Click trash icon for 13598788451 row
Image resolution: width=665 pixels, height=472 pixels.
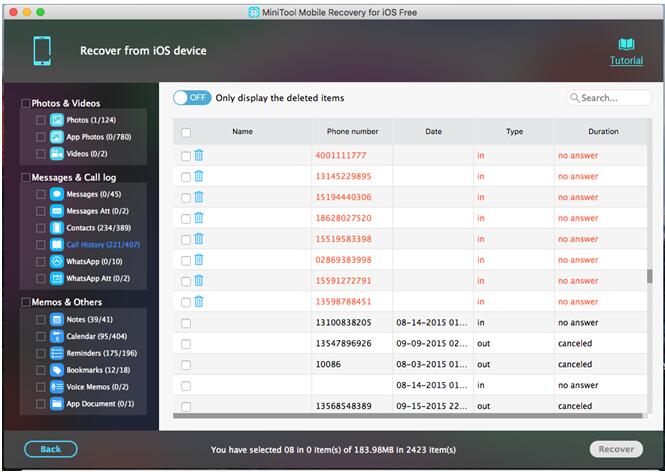point(198,302)
